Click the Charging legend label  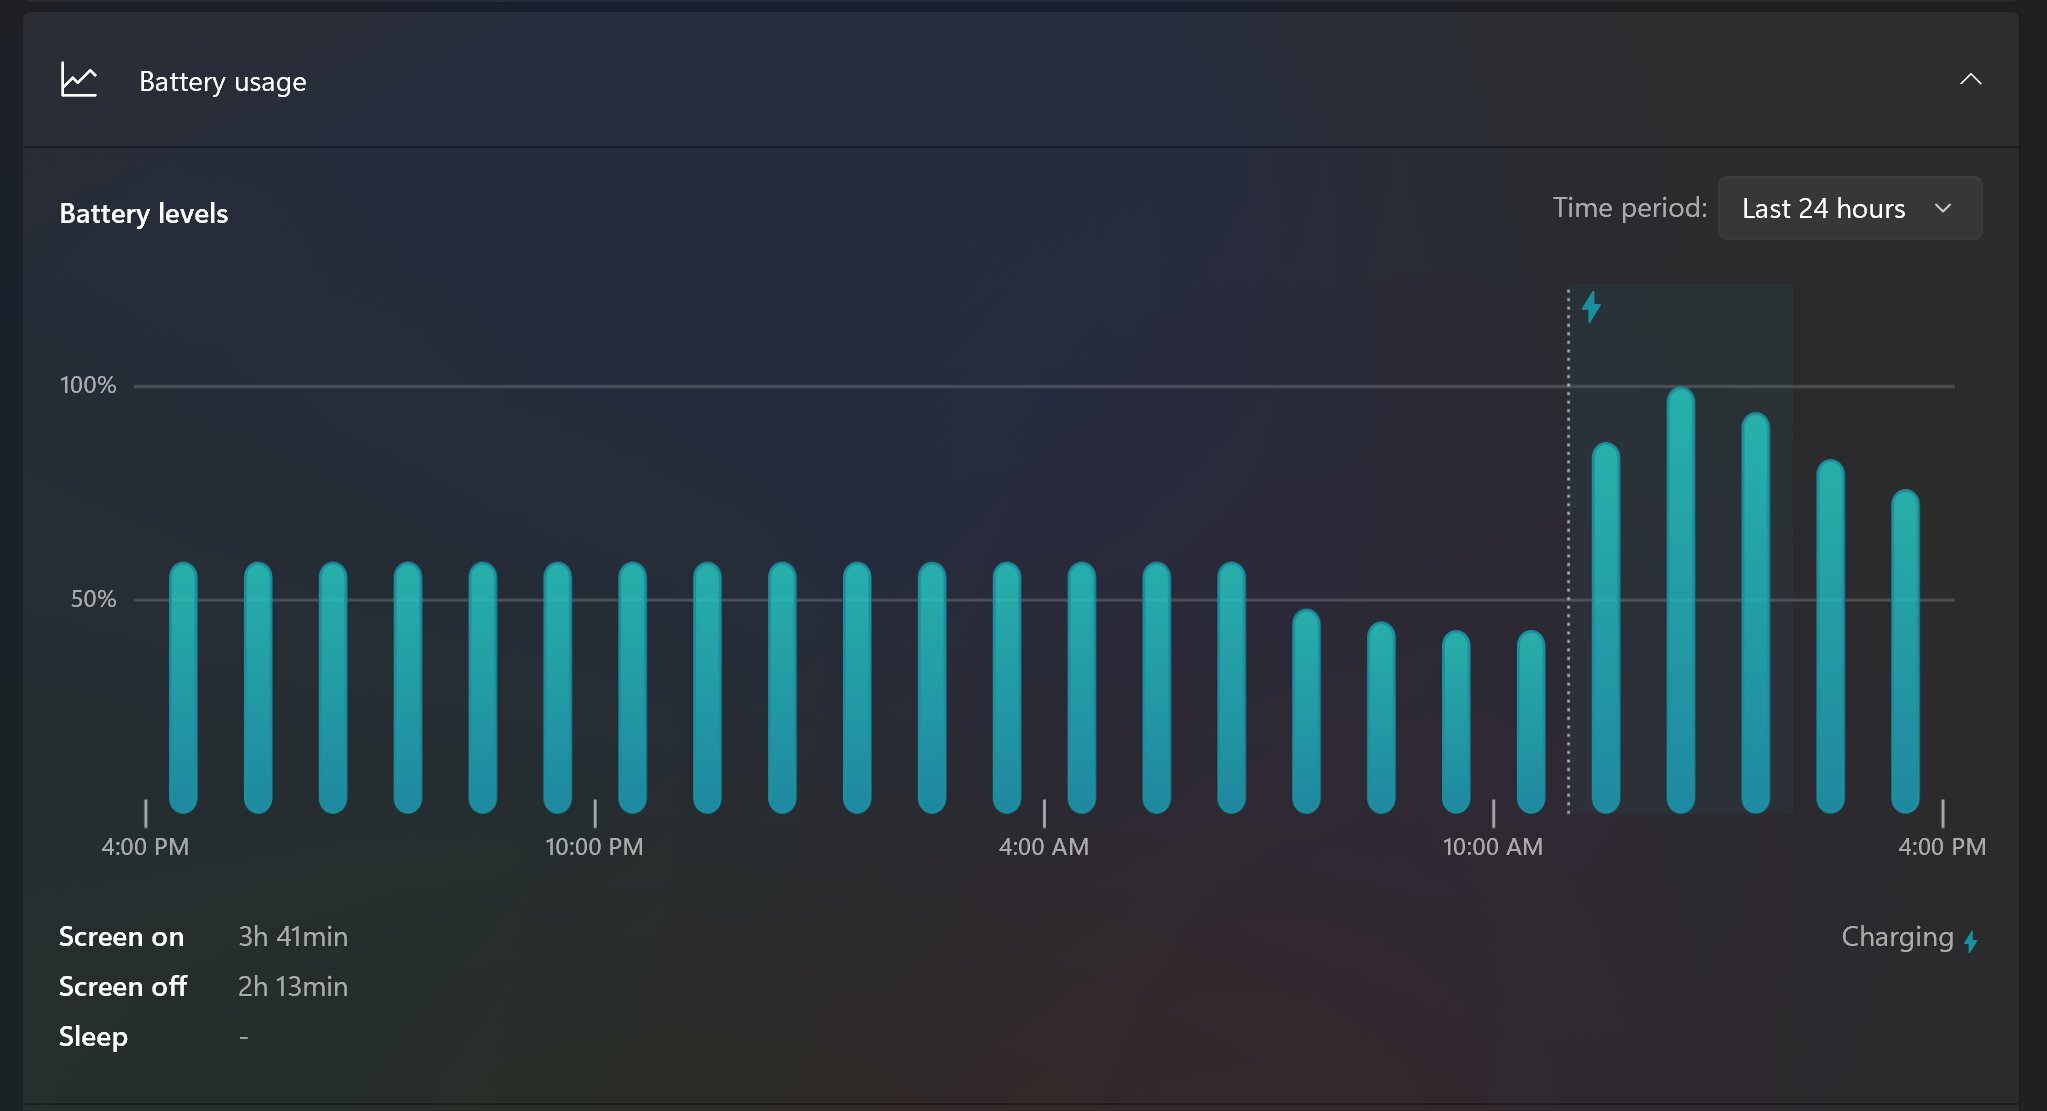1897,937
